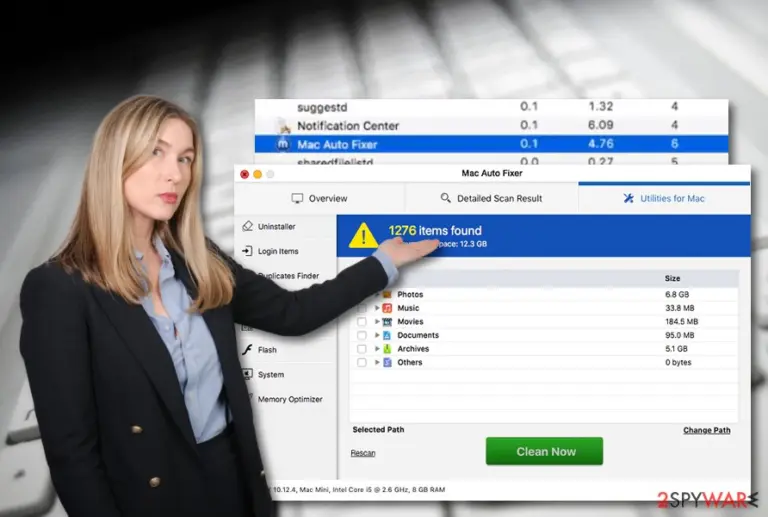768x517 pixels.
Task: Click the Uninstaller eraser icon
Action: (x=248, y=226)
